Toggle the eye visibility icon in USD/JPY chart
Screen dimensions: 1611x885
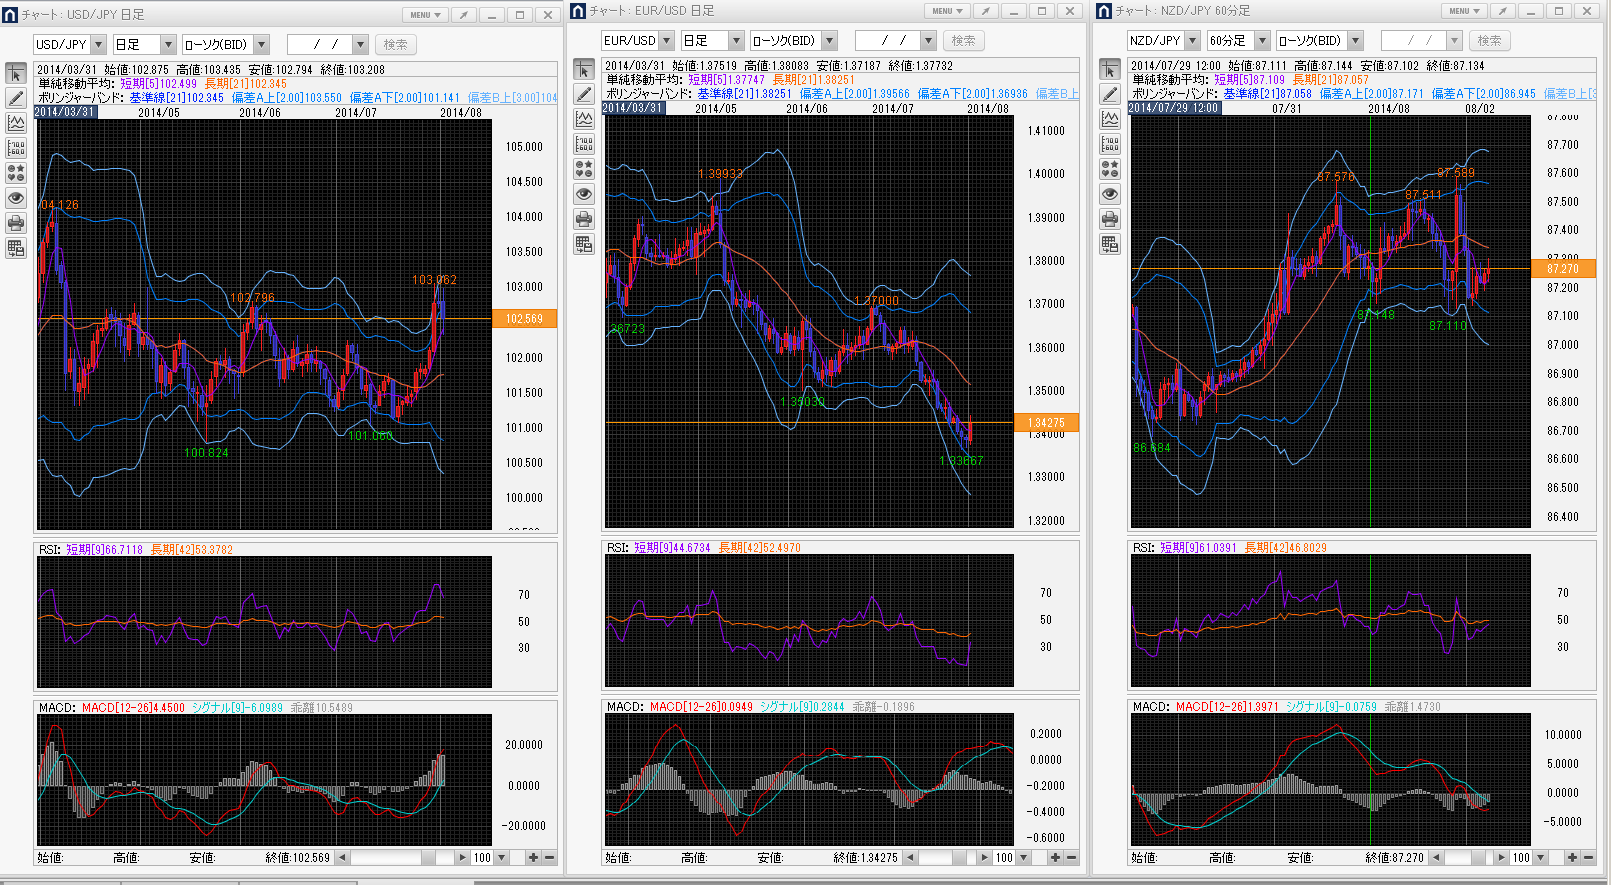pos(16,198)
